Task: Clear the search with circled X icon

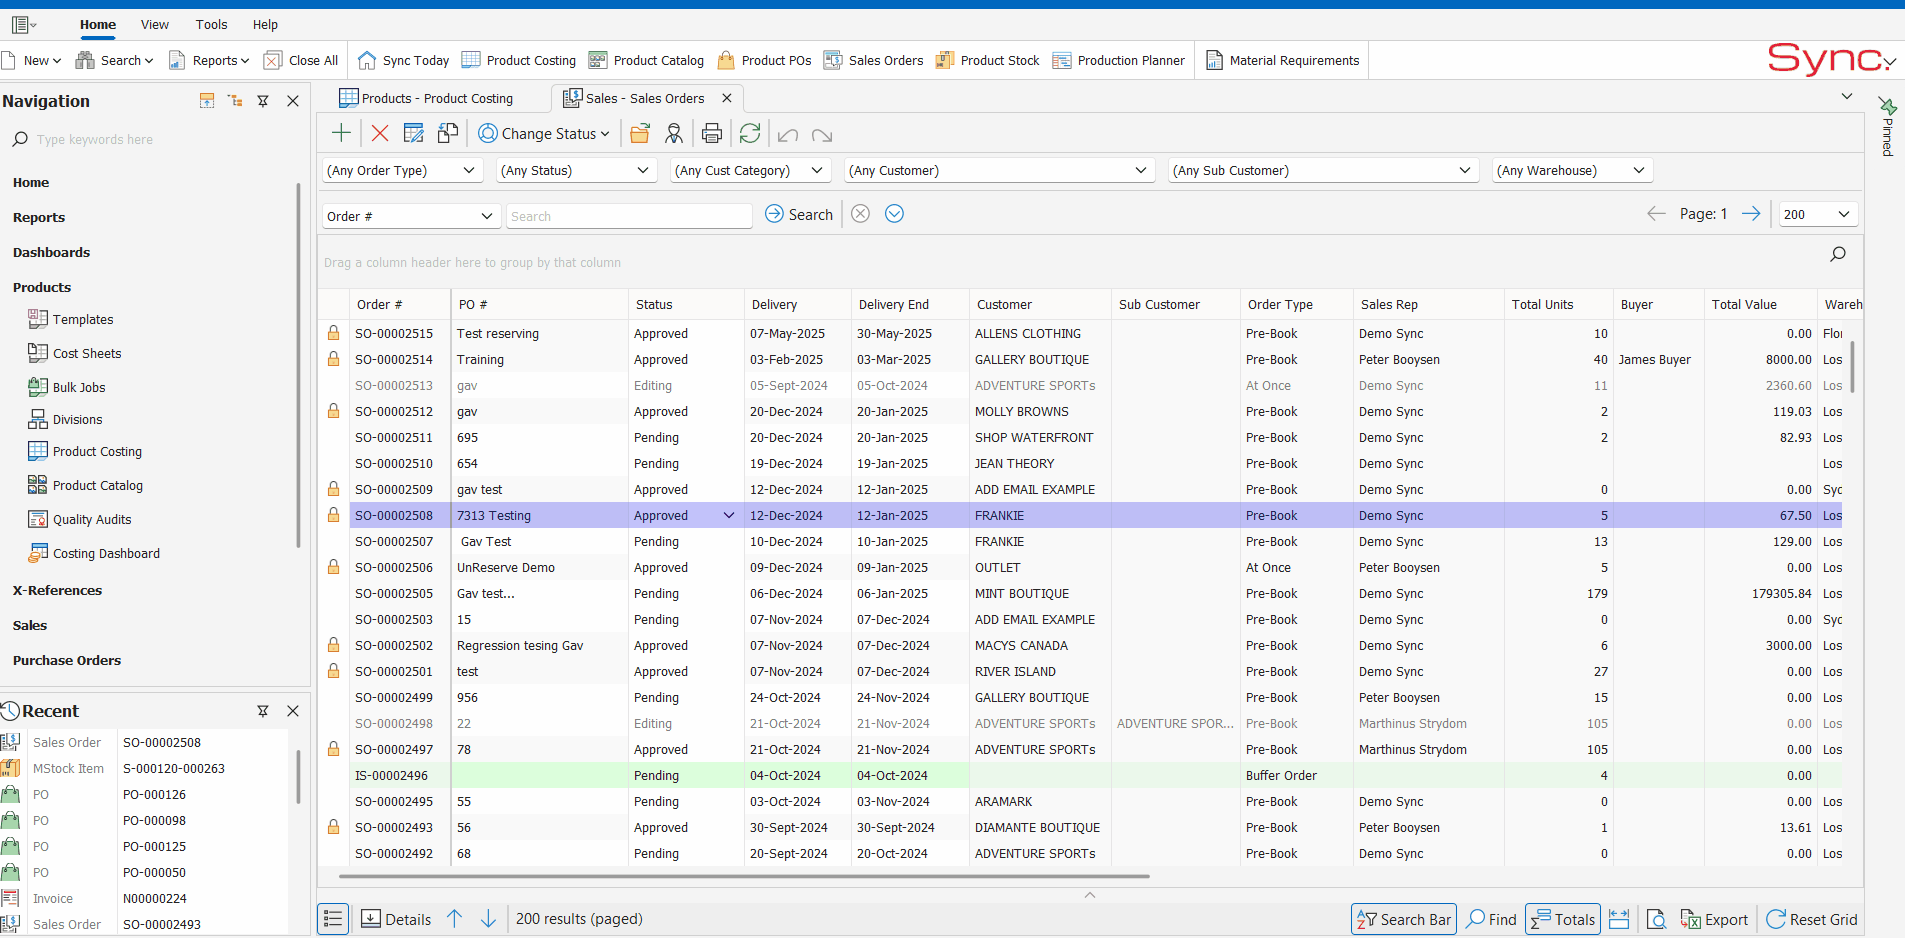Action: point(861,214)
